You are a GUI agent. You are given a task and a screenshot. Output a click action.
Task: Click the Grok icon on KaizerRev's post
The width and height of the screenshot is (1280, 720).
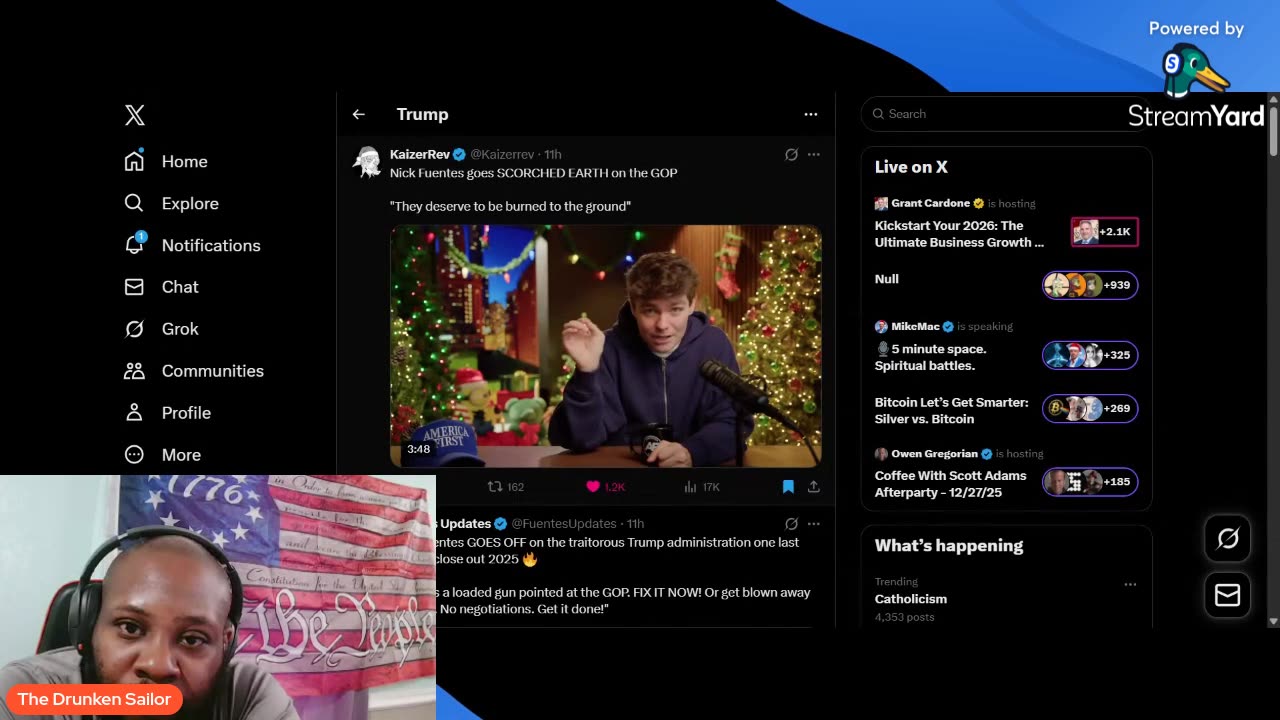791,154
